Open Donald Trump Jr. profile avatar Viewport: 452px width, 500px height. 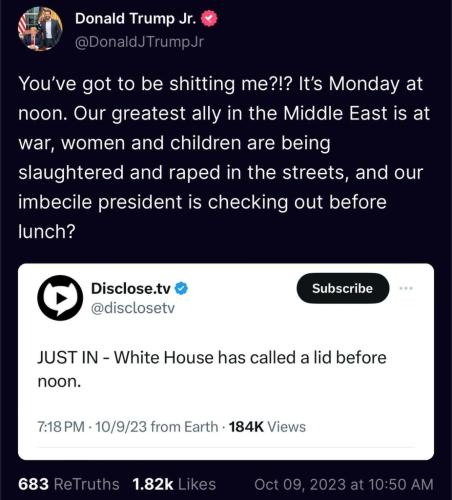point(40,29)
